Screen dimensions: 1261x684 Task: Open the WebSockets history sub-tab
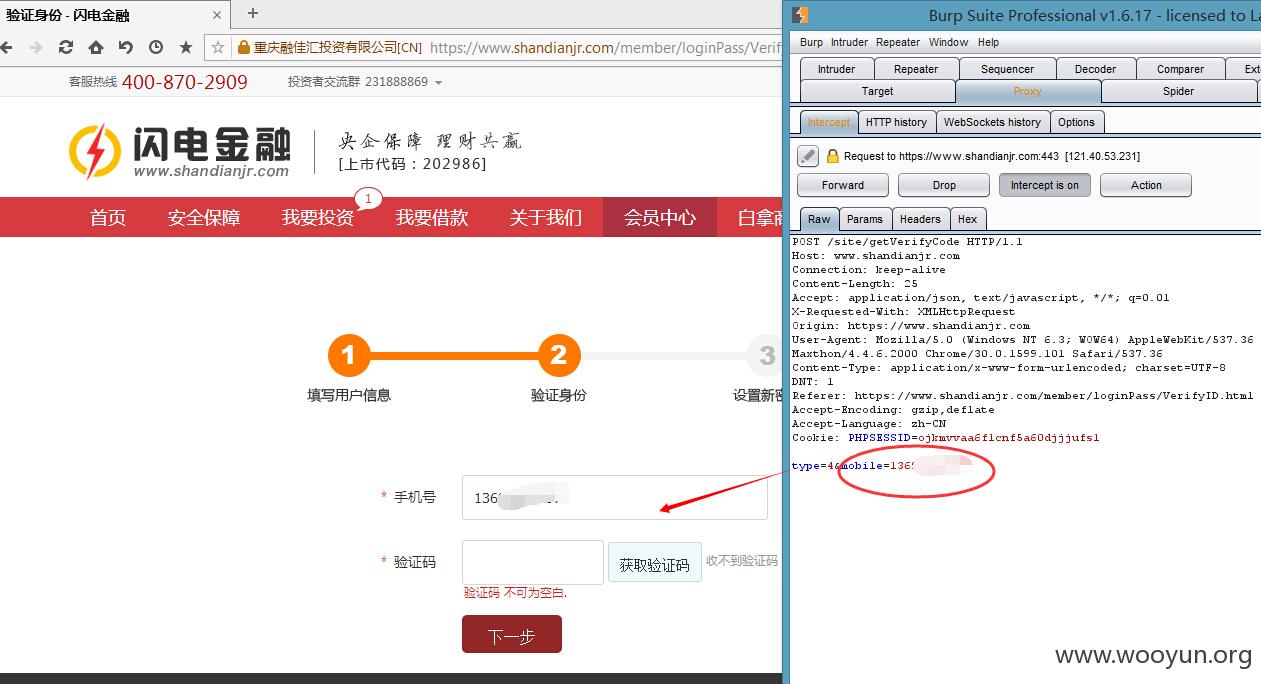(x=992, y=122)
